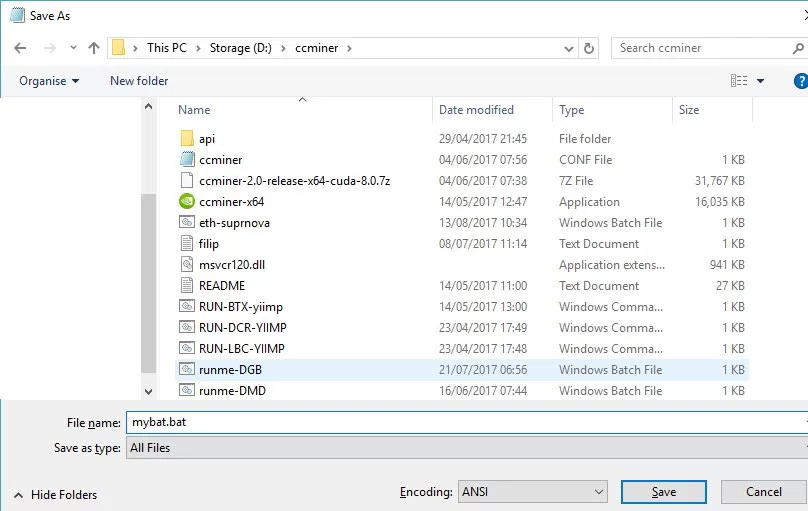Open recent locations dropdown chevron

[x=73, y=48]
